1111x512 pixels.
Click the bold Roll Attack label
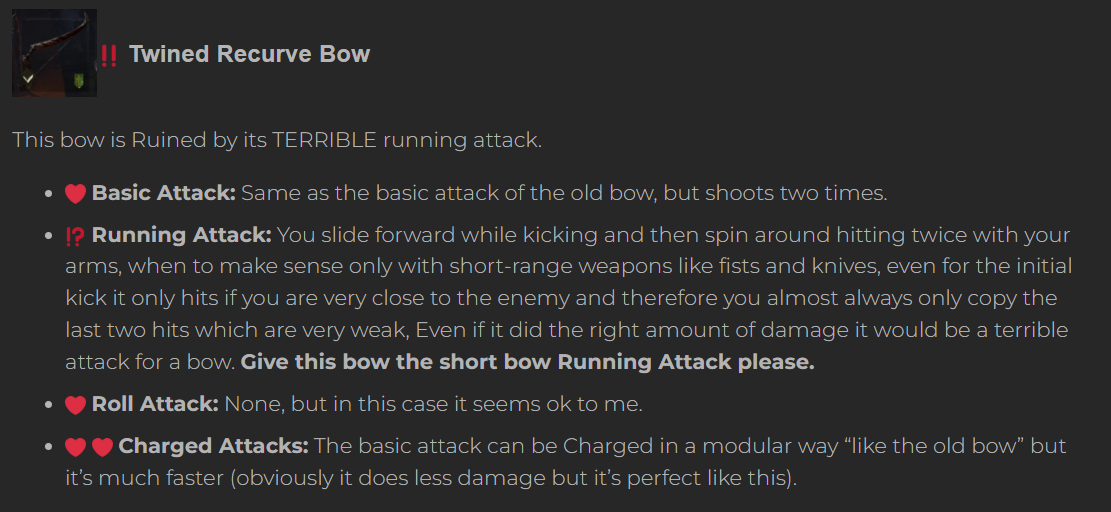(155, 404)
